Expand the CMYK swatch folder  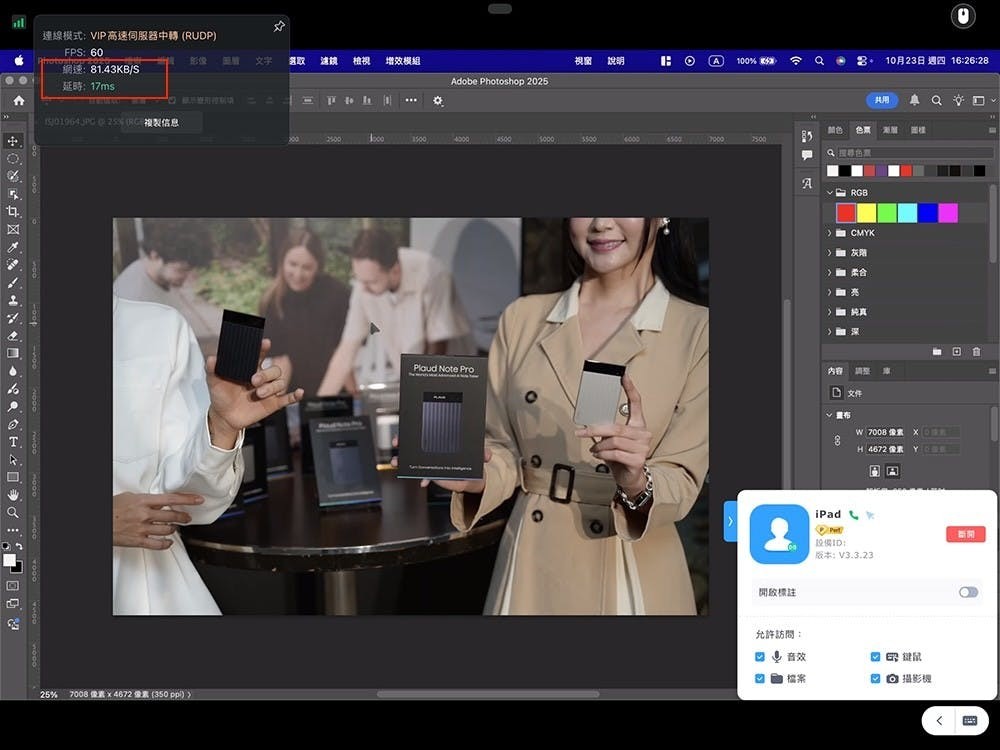coord(829,233)
